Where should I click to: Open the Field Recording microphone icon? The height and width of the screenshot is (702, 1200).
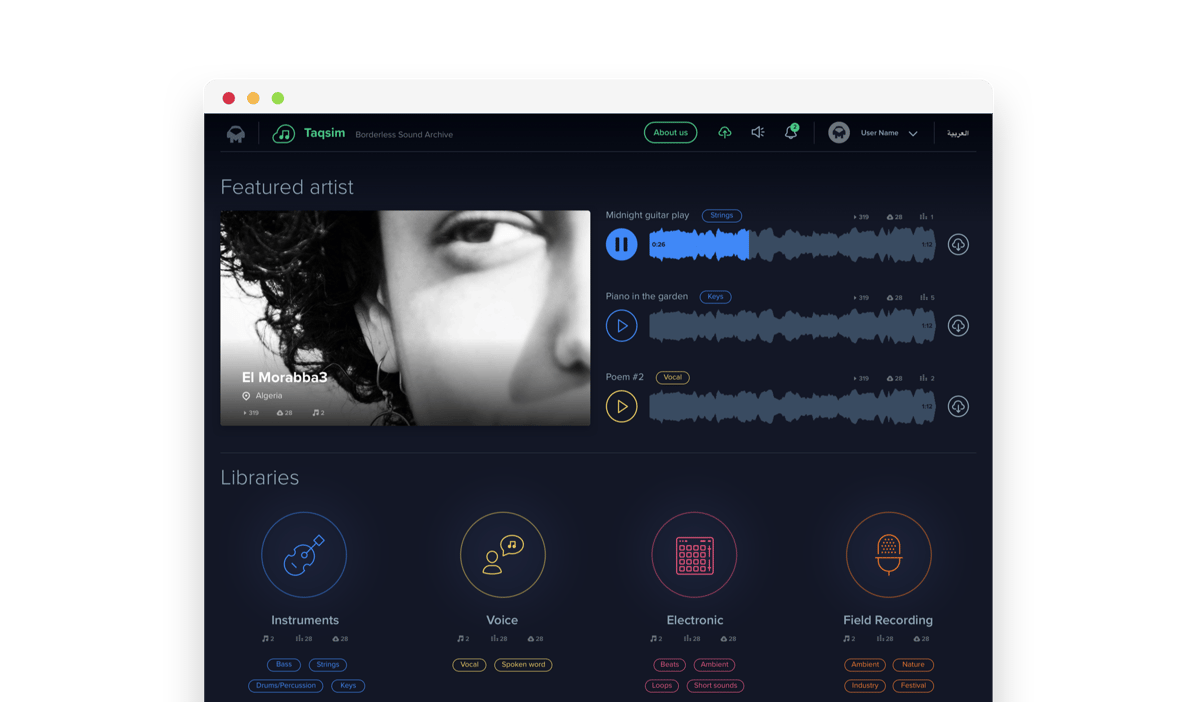(888, 555)
